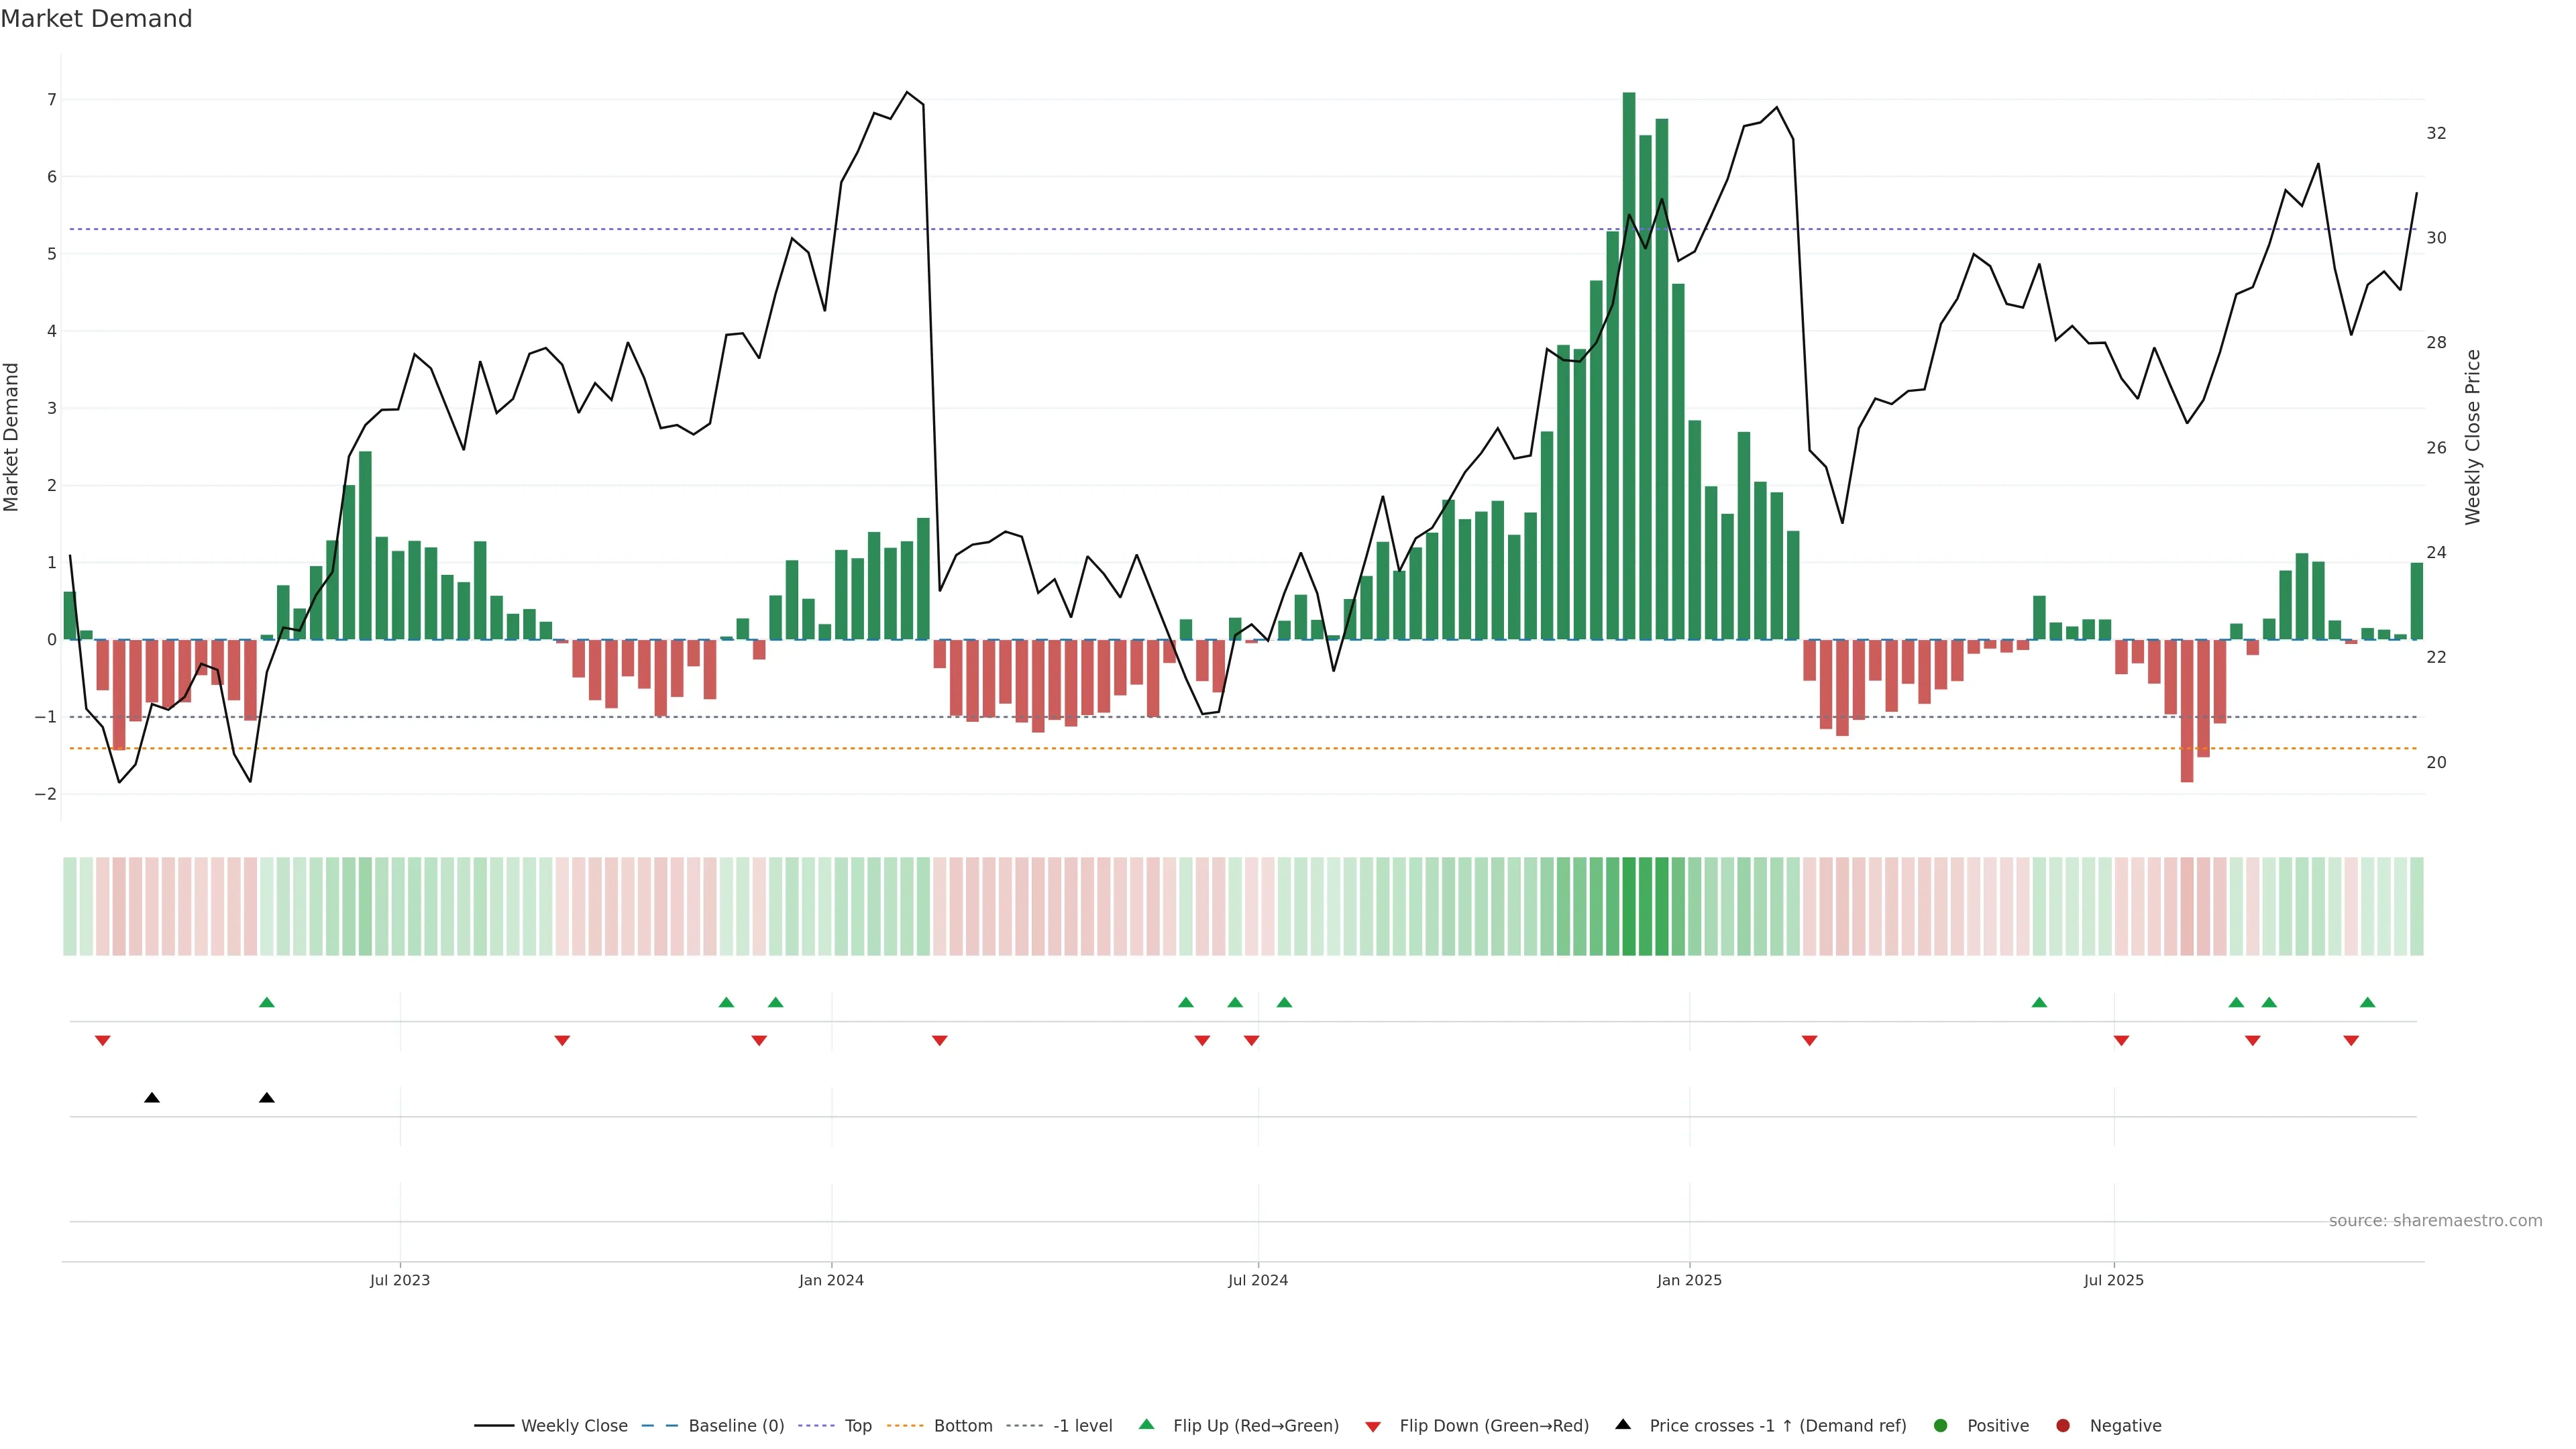Toggle the Top dotted line legend entry

pyautogui.click(x=857, y=1425)
